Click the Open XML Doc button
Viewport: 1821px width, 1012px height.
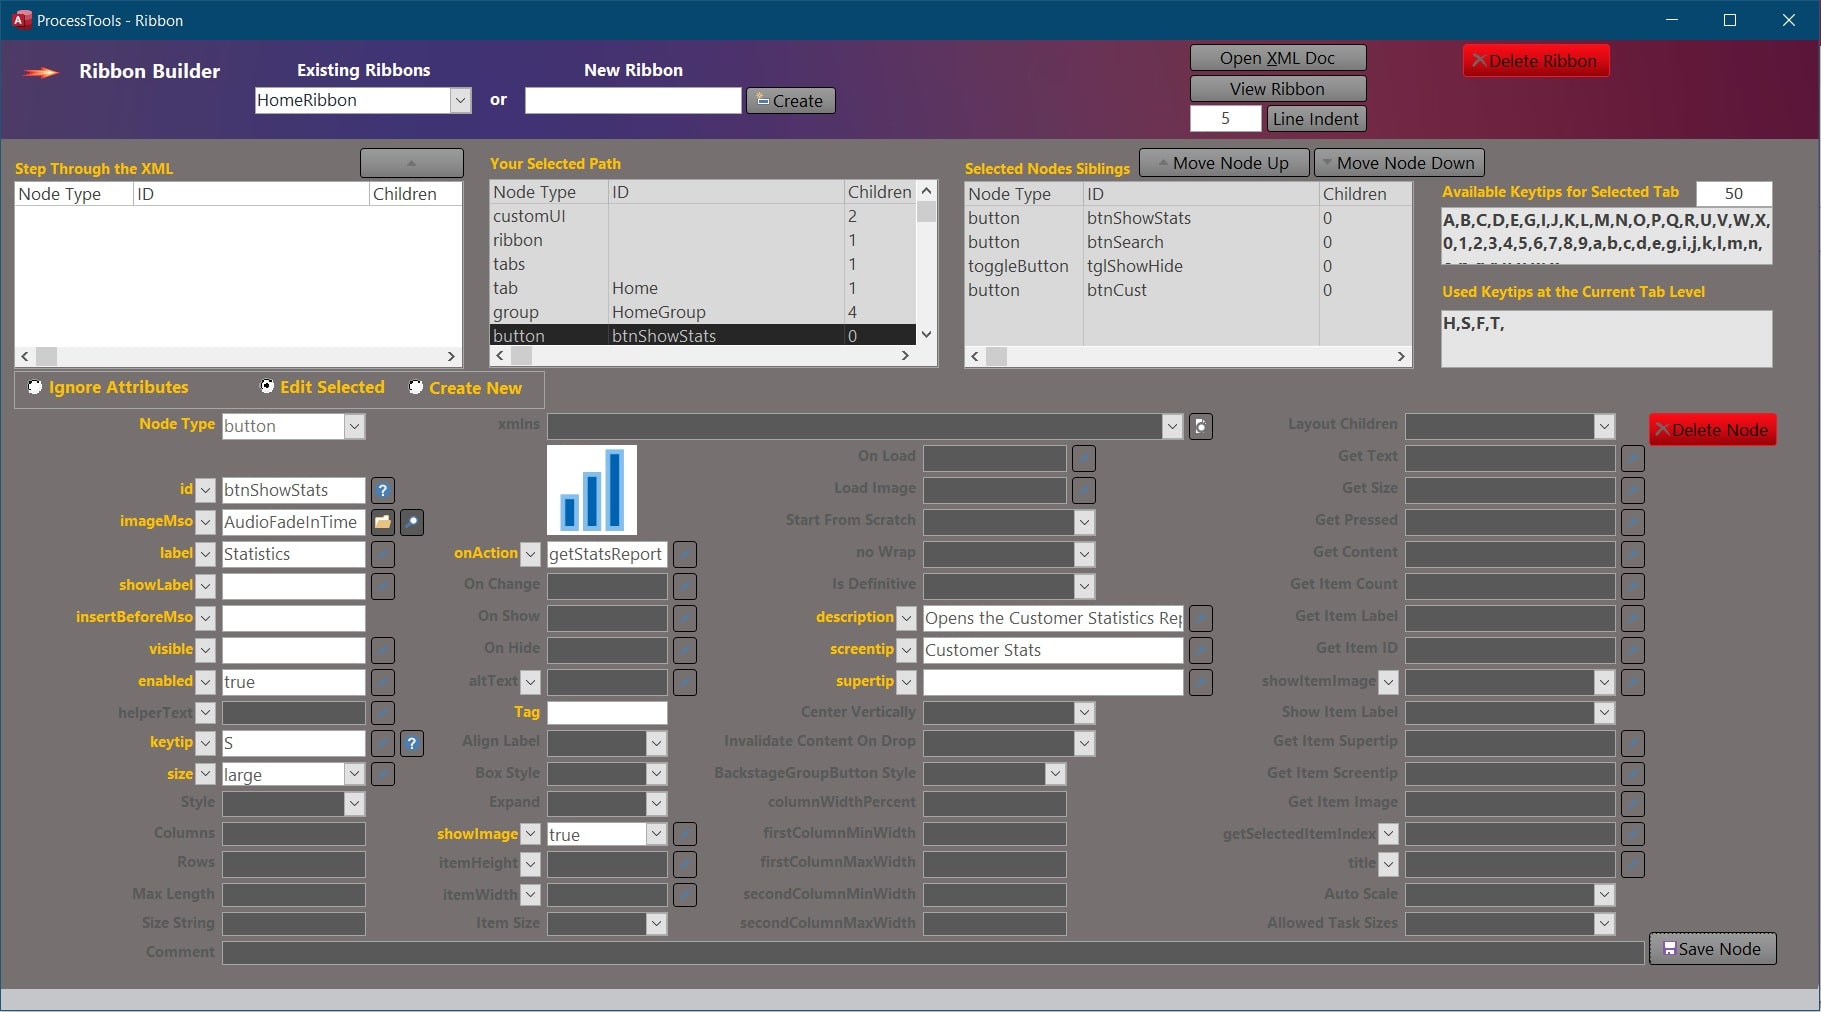click(x=1277, y=57)
